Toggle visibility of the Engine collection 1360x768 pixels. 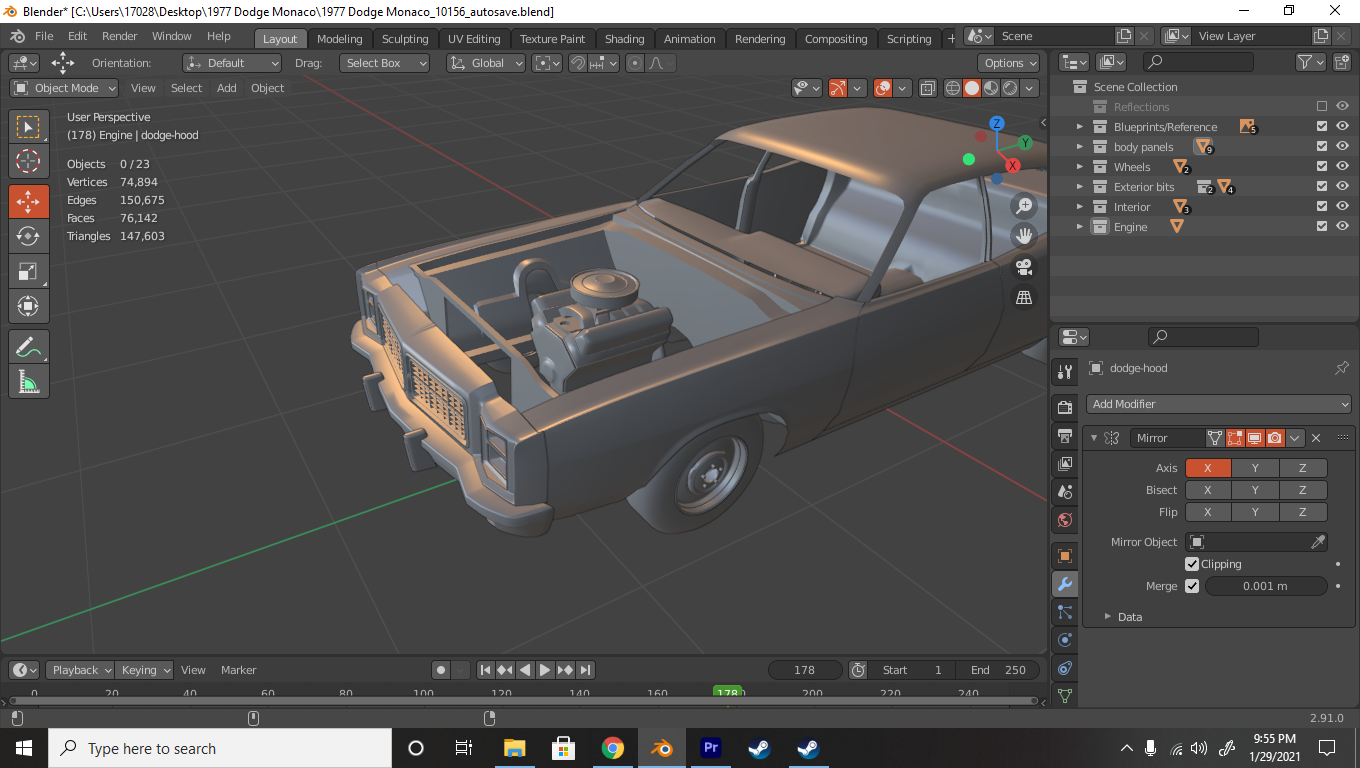(x=1342, y=227)
